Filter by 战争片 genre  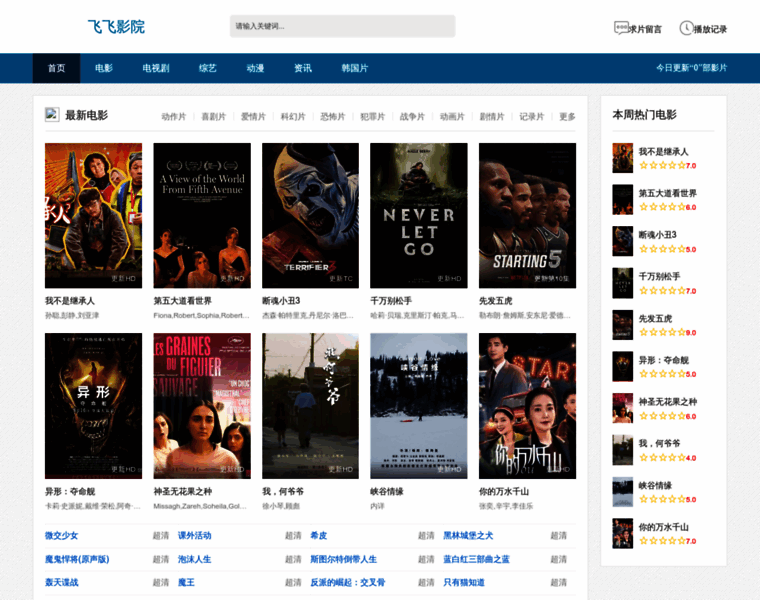pyautogui.click(x=412, y=116)
